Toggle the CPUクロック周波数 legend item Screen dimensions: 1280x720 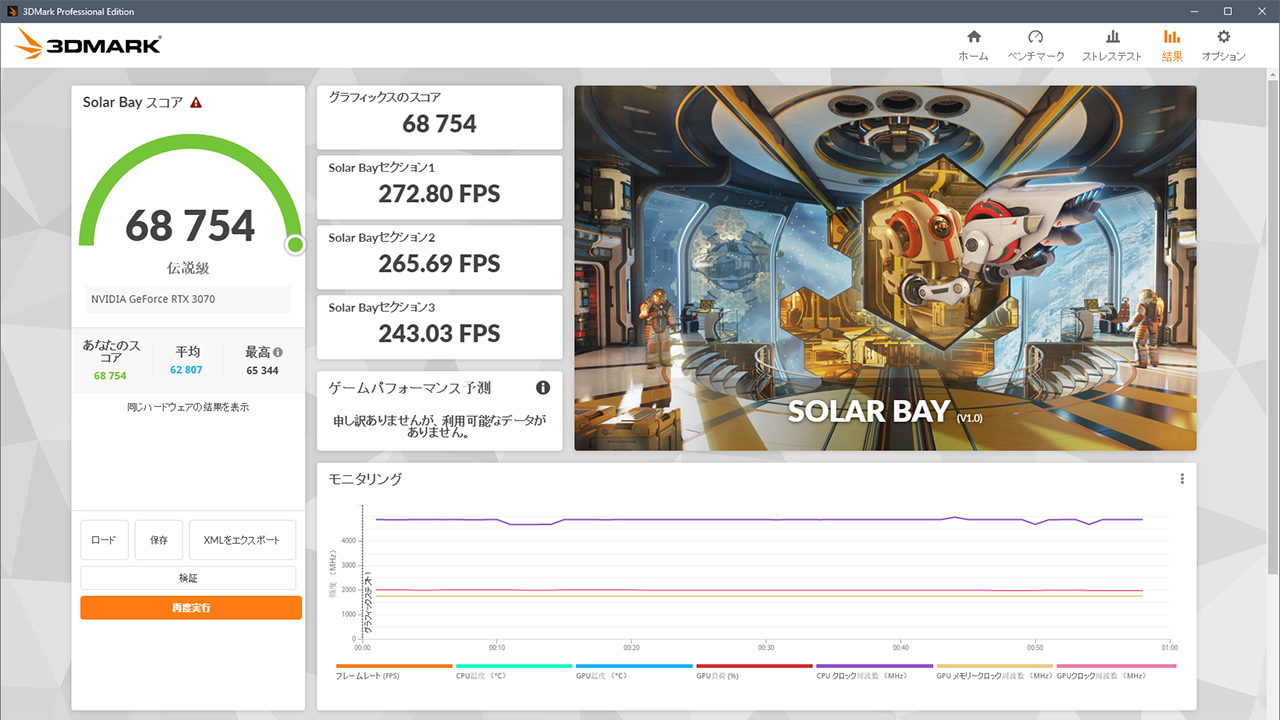874,671
